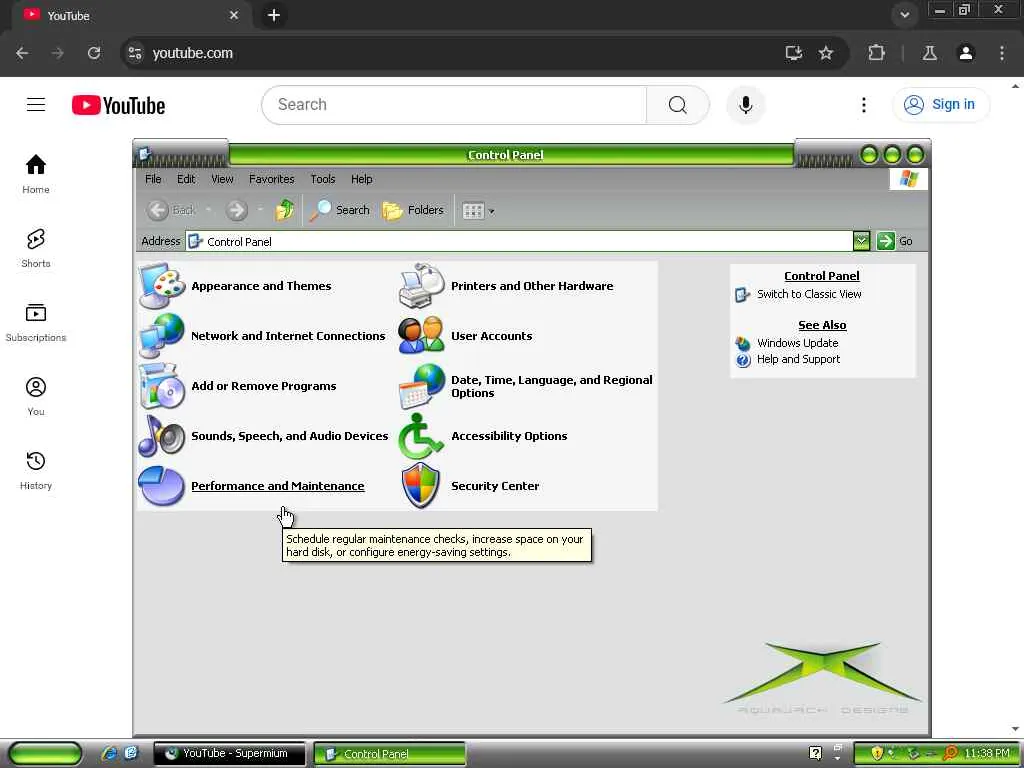Open Appearance and Themes category icon
Screen dimensions: 1024x768
(x=161, y=286)
